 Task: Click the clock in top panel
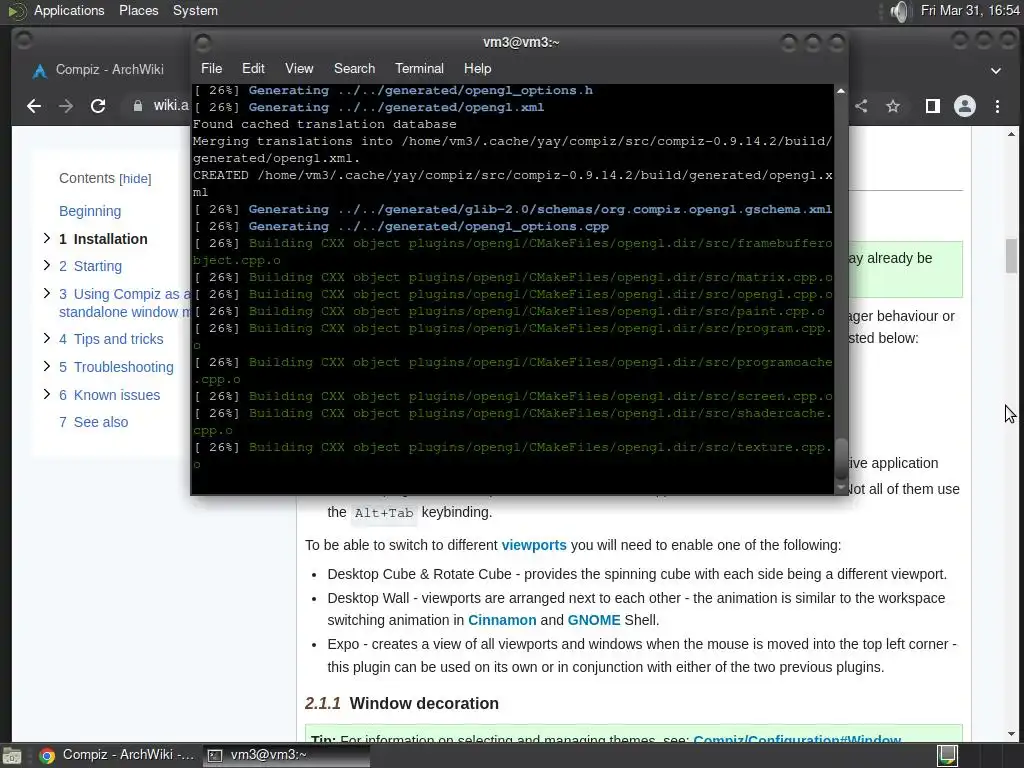(970, 10)
